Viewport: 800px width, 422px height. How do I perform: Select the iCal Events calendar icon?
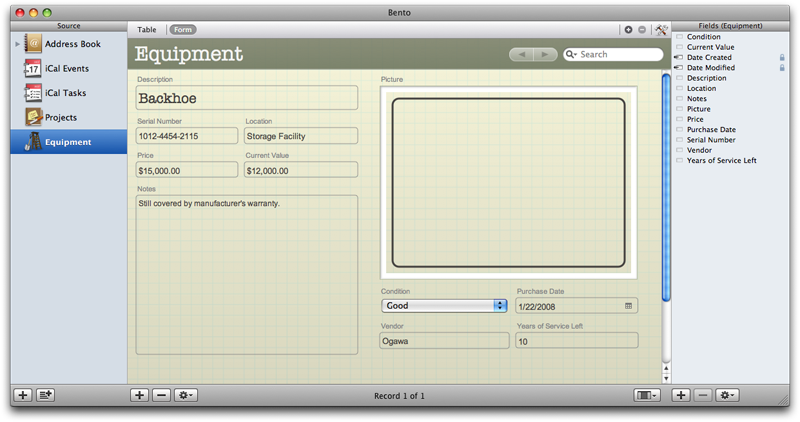[x=33, y=68]
